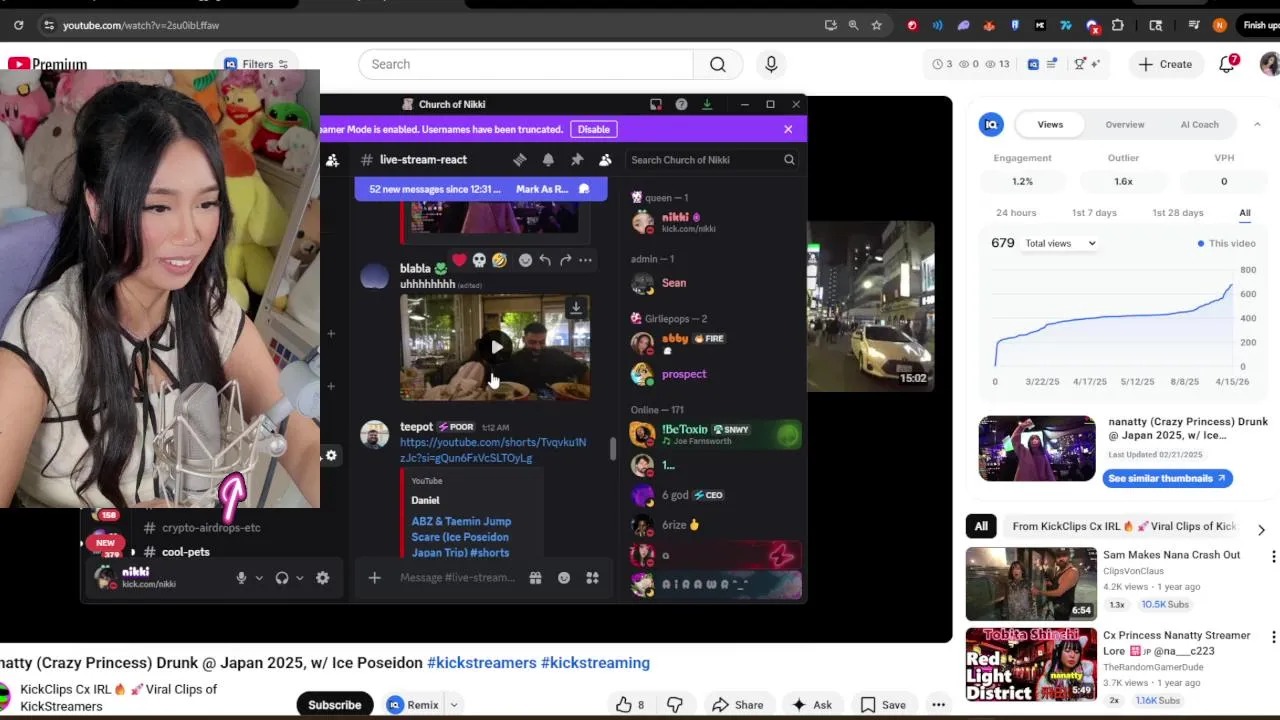Open options for Sam Makes Nana Crash Out
The width and height of the screenshot is (1280, 720).
tap(1273, 556)
